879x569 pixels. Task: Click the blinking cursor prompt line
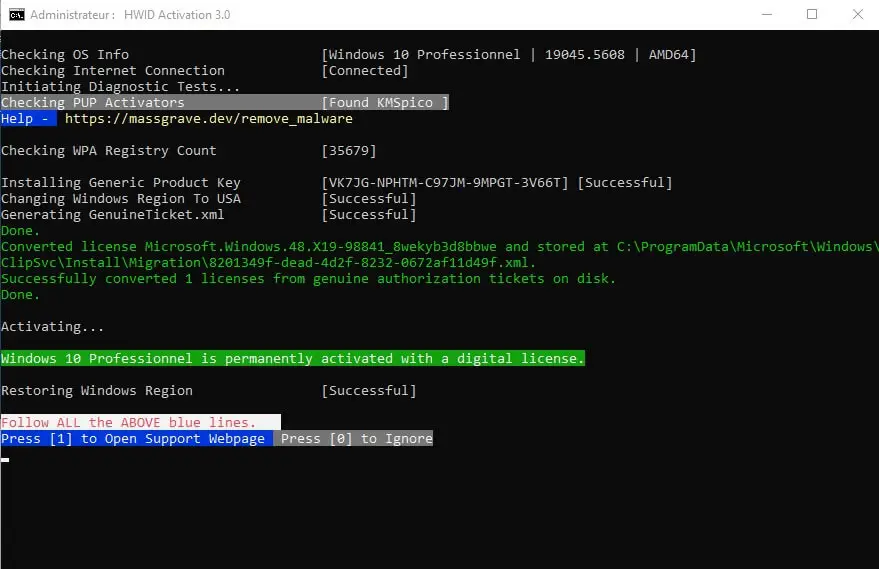click(x=5, y=460)
